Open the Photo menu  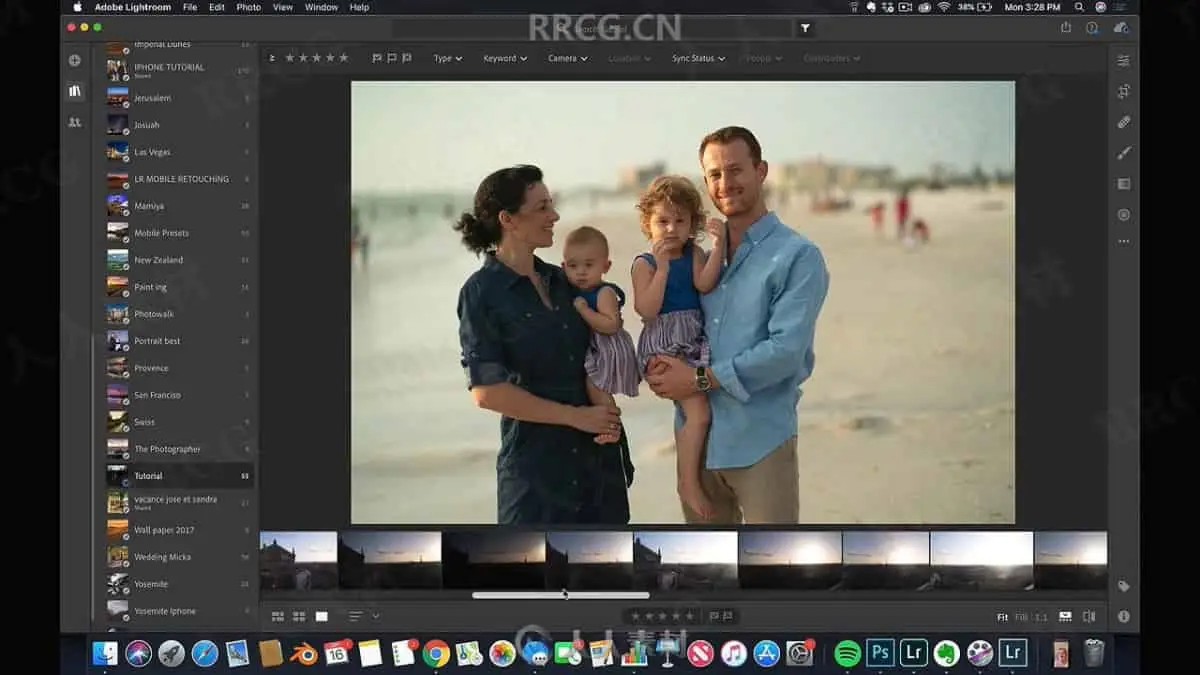click(x=248, y=7)
